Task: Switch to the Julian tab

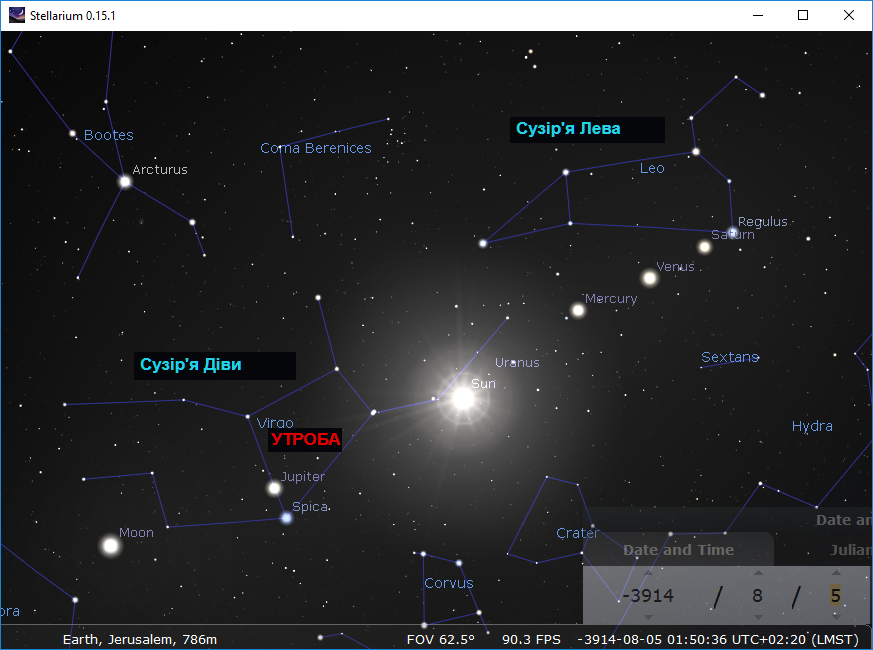Action: 850,550
